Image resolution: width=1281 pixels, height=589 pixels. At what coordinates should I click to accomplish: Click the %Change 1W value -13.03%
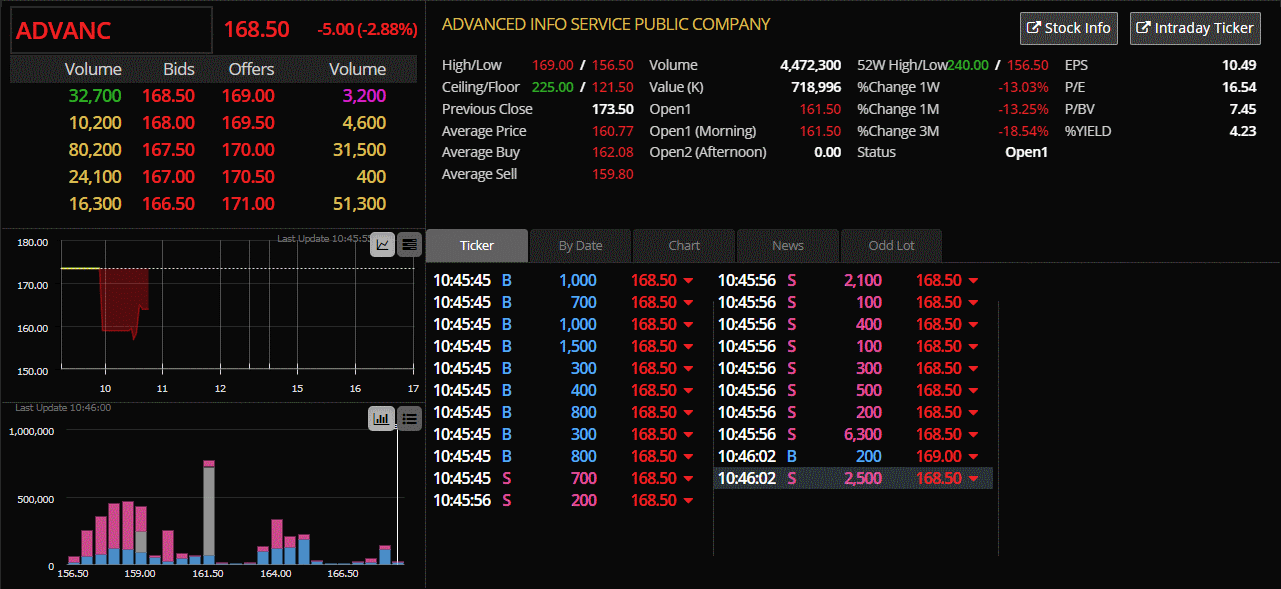click(x=1023, y=87)
